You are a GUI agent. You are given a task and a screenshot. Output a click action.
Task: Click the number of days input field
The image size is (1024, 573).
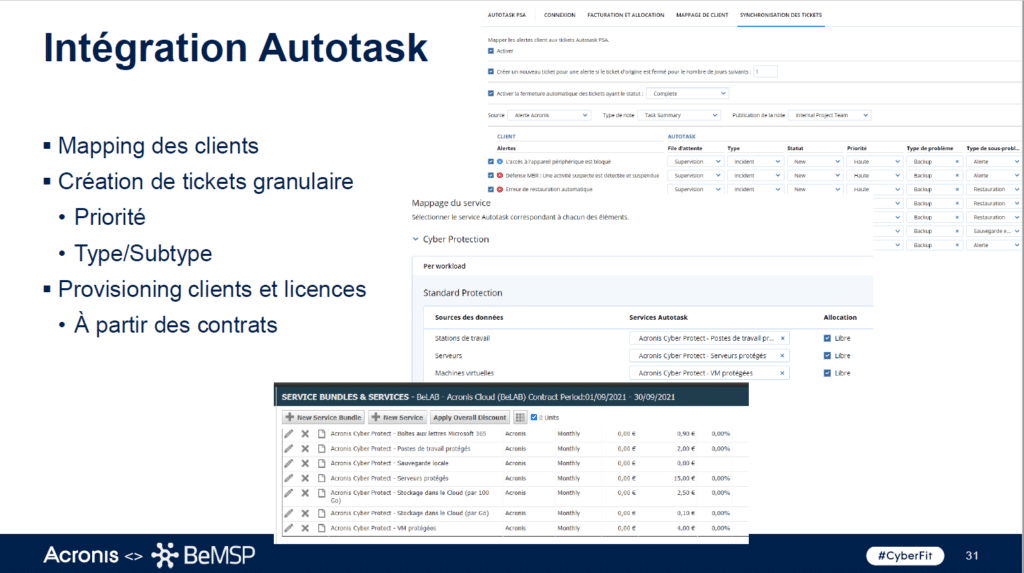coord(765,72)
